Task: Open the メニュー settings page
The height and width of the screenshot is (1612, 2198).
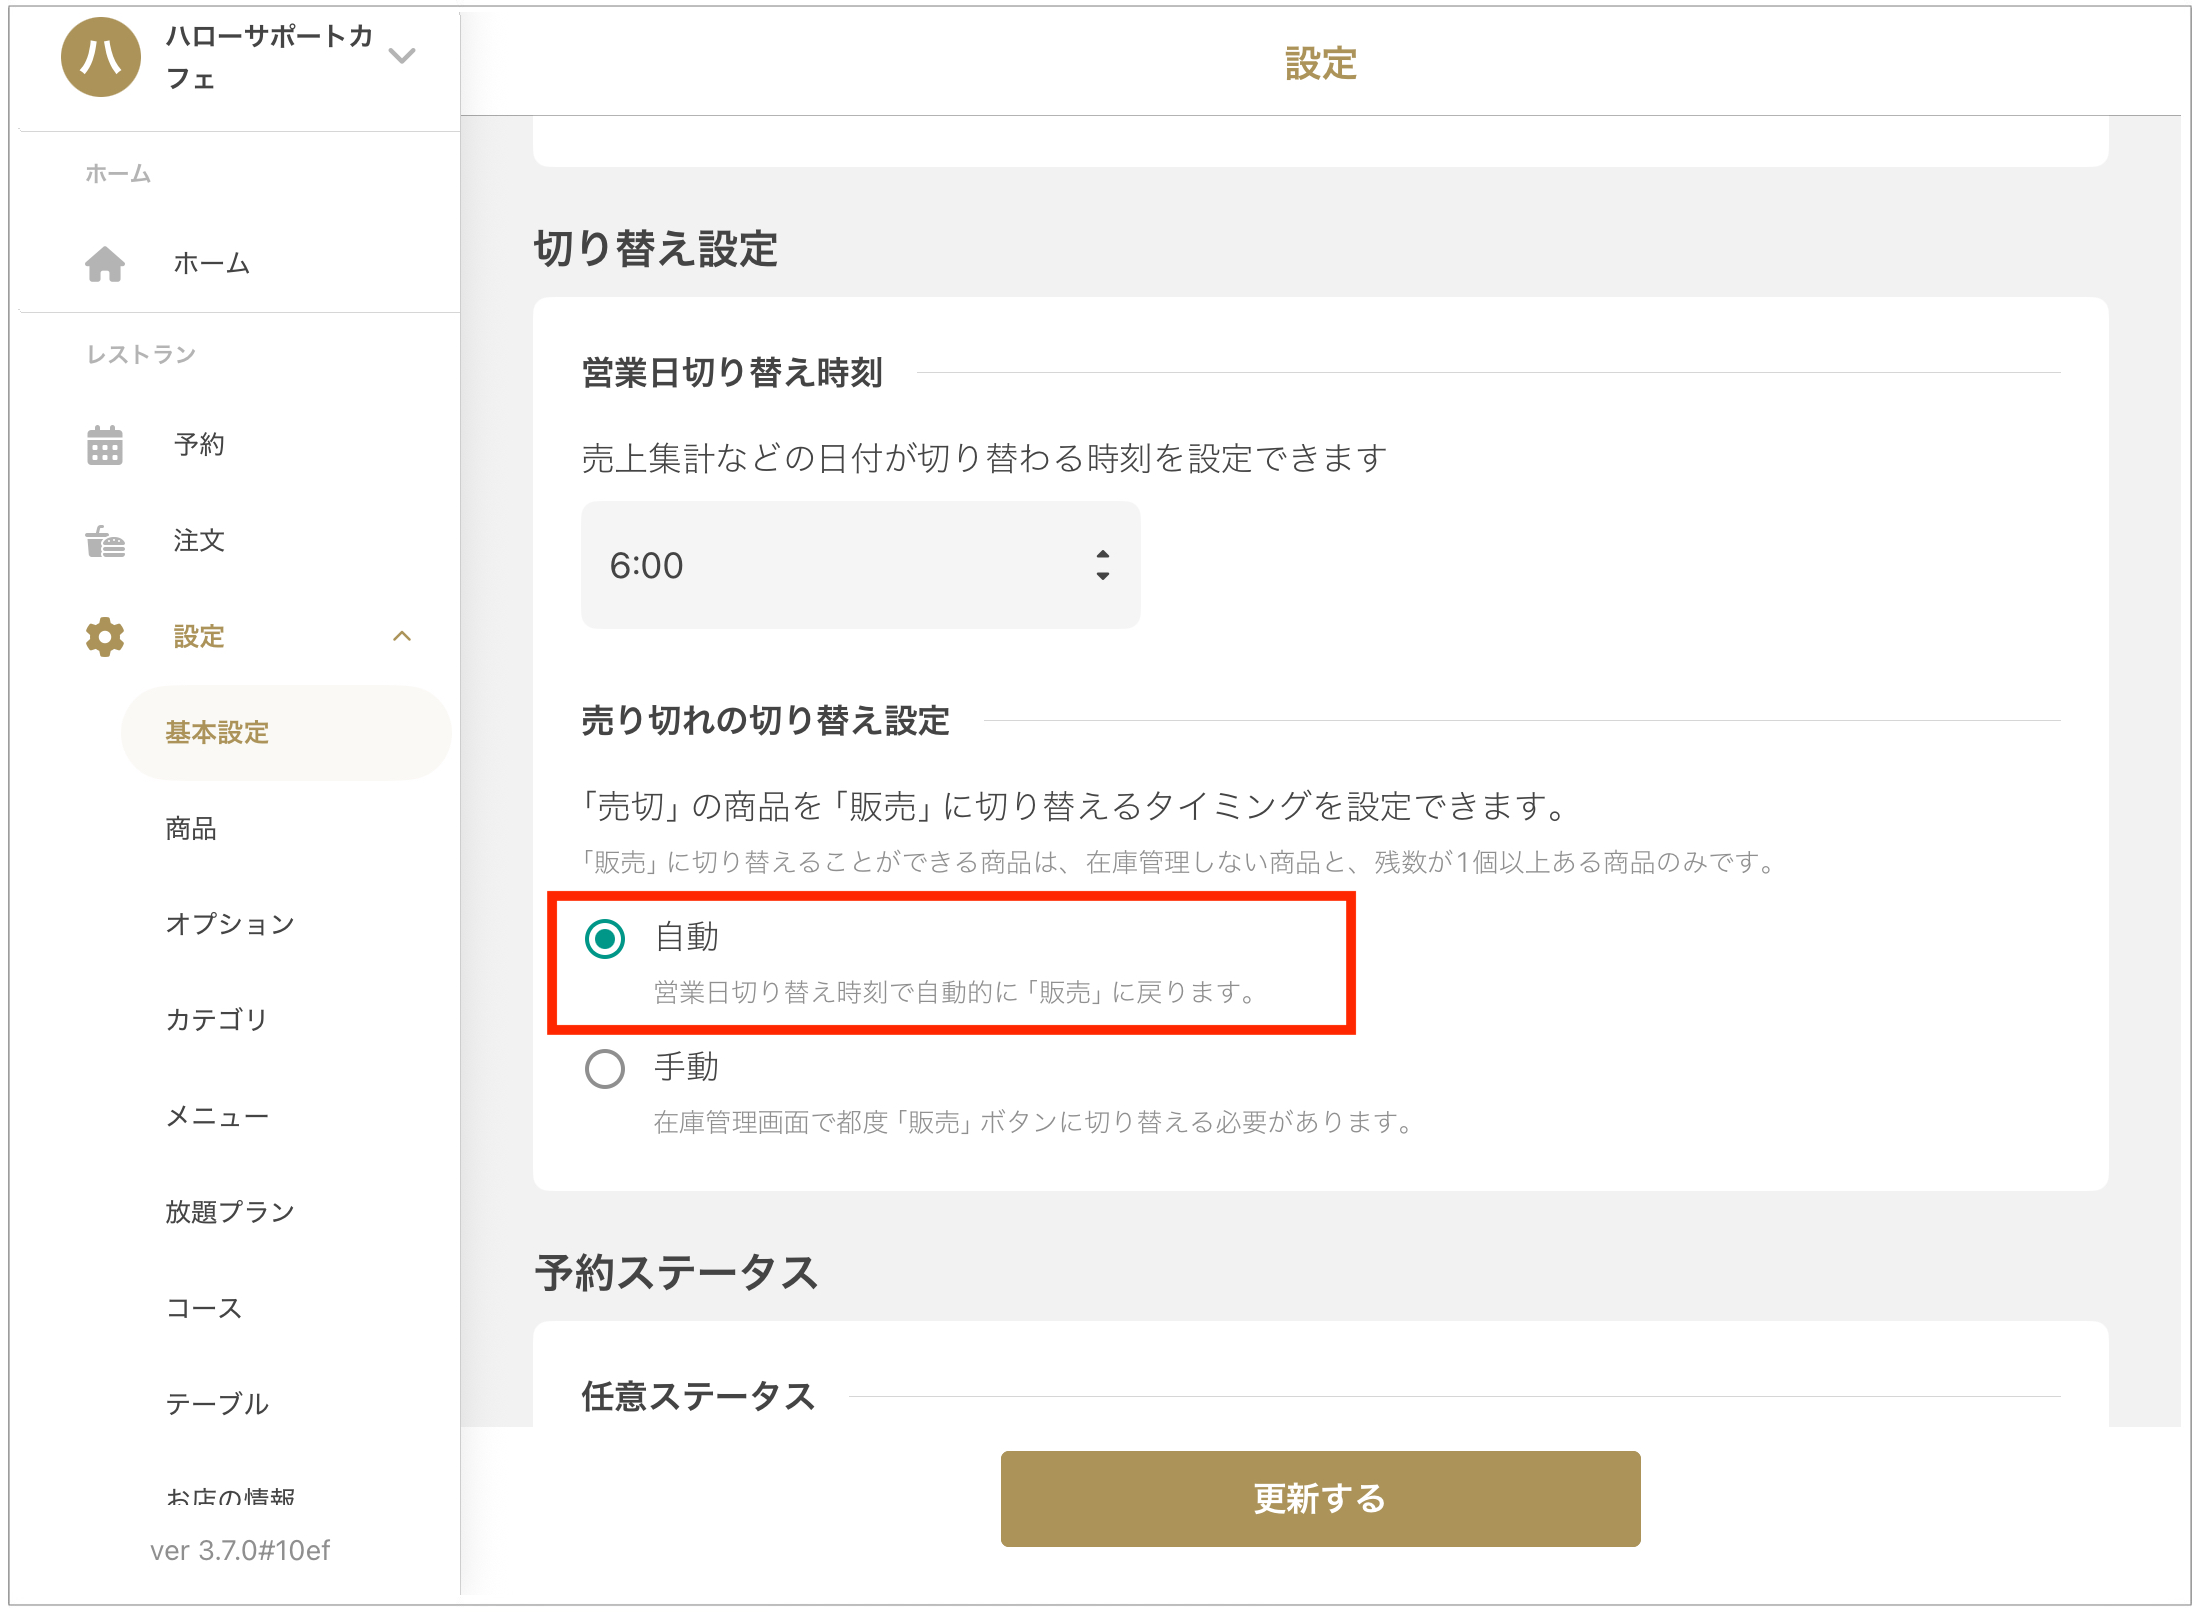Action: pyautogui.click(x=217, y=1116)
